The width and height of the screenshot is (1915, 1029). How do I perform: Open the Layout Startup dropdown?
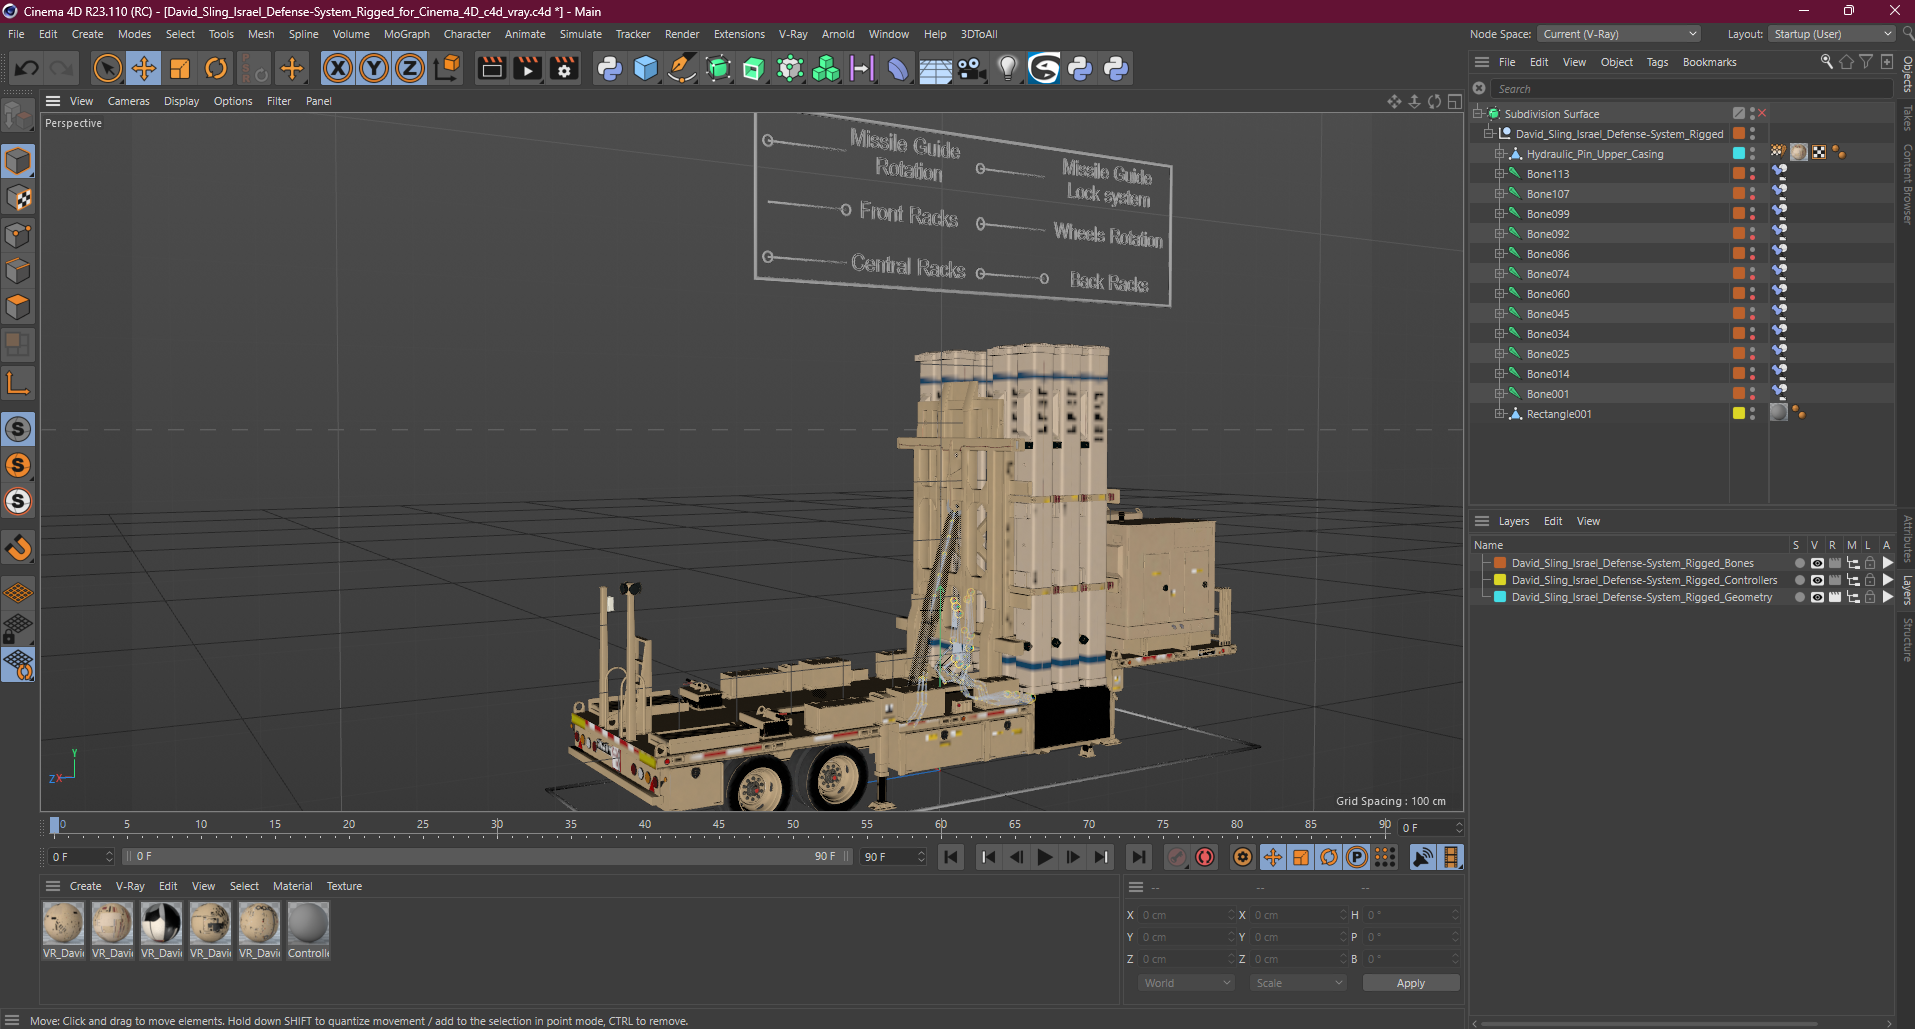coord(1832,34)
